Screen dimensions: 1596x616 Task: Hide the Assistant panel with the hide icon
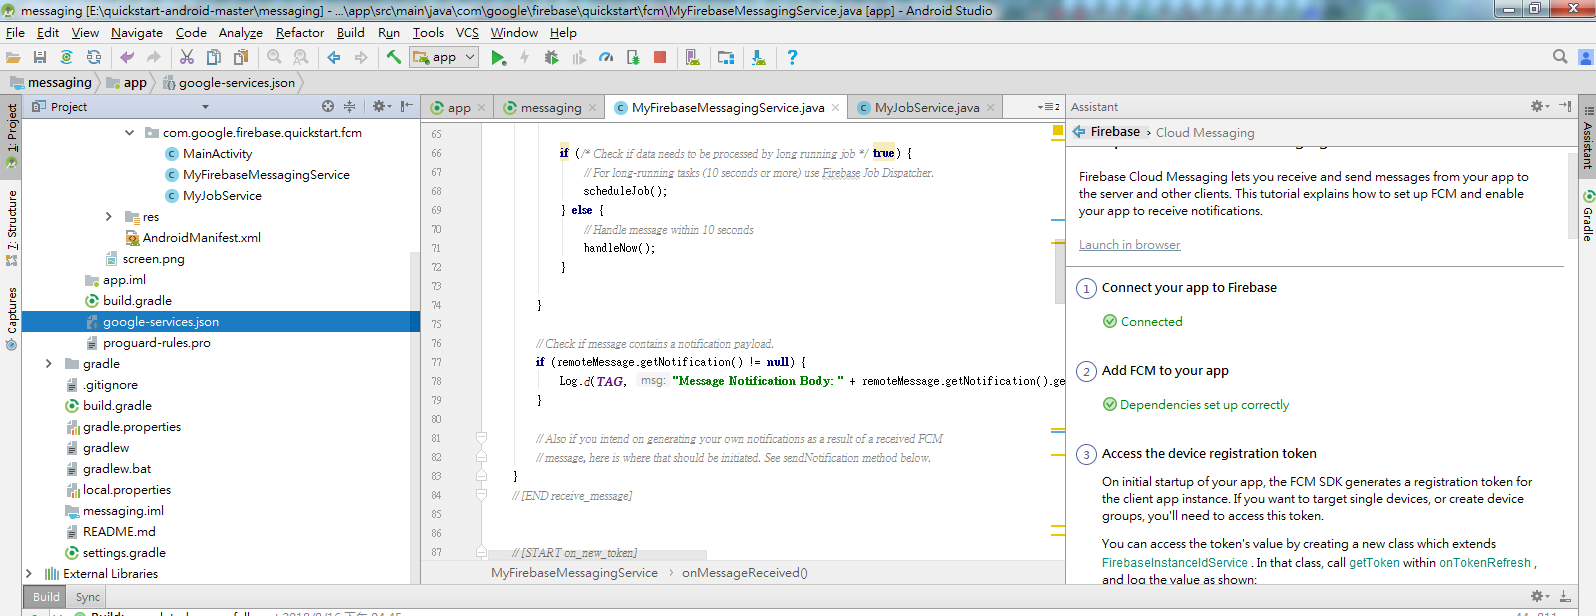(x=1565, y=106)
